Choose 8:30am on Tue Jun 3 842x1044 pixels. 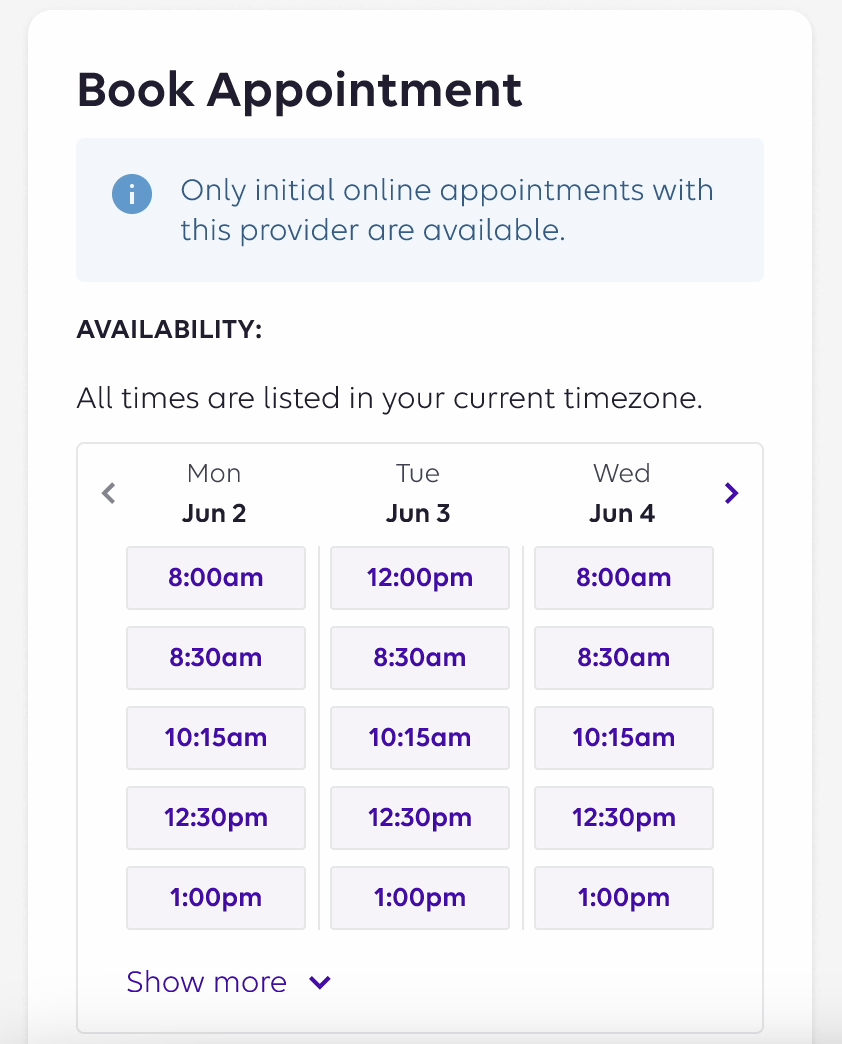[420, 658]
